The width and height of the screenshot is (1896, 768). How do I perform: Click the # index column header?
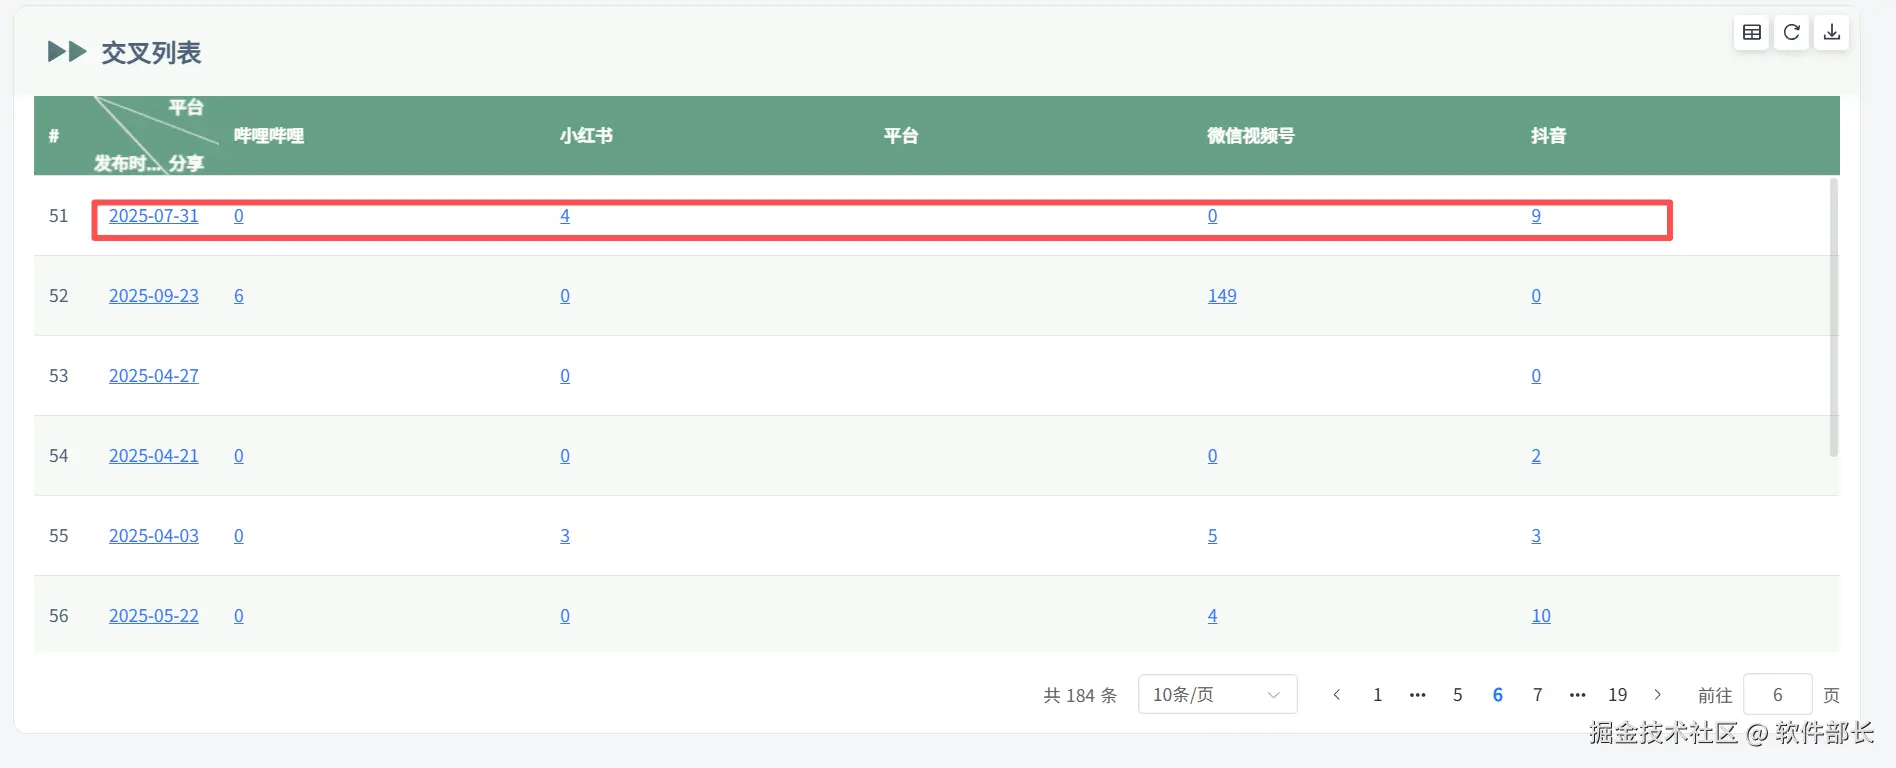pos(54,136)
